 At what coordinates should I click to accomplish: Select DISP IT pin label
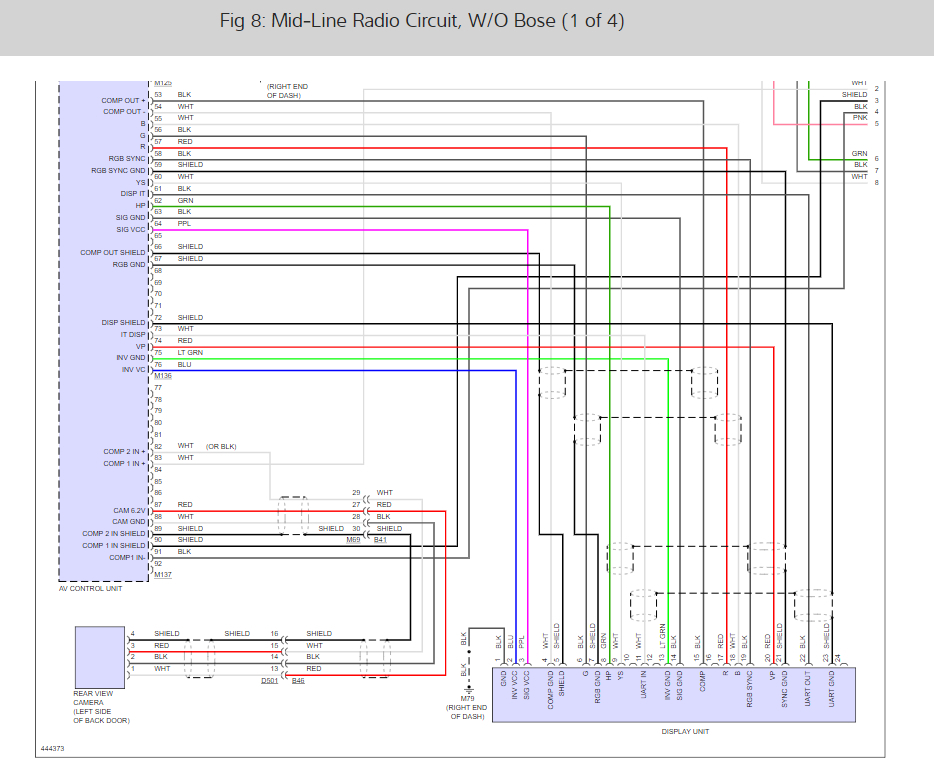[x=133, y=194]
